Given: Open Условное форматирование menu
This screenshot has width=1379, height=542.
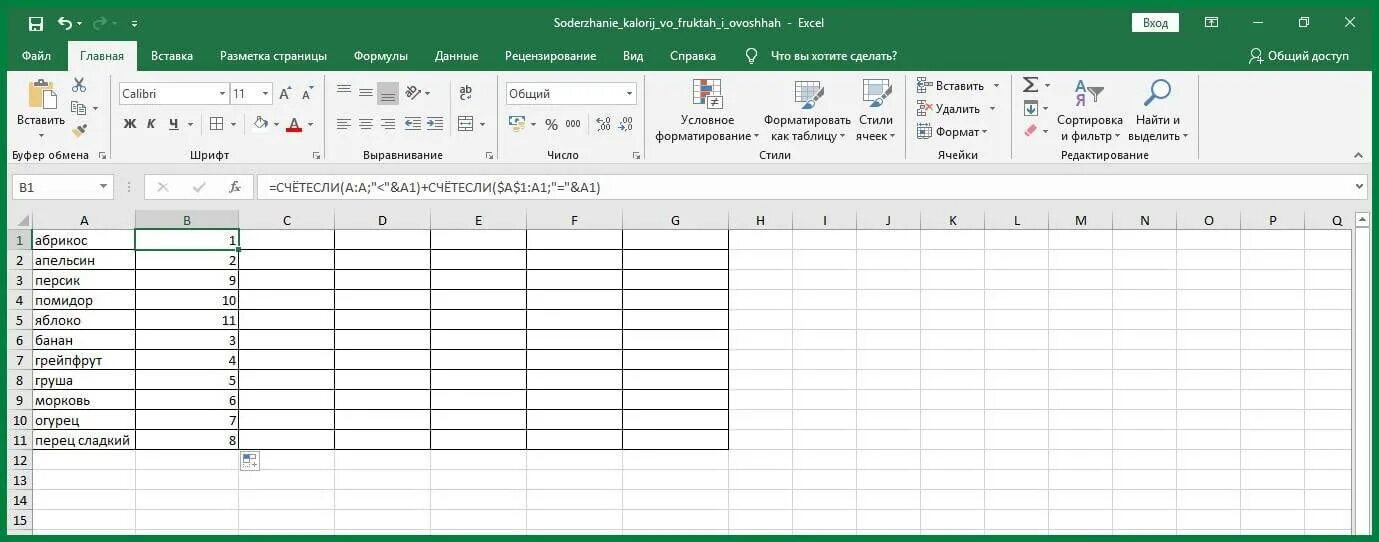Looking at the screenshot, I should pyautogui.click(x=707, y=110).
